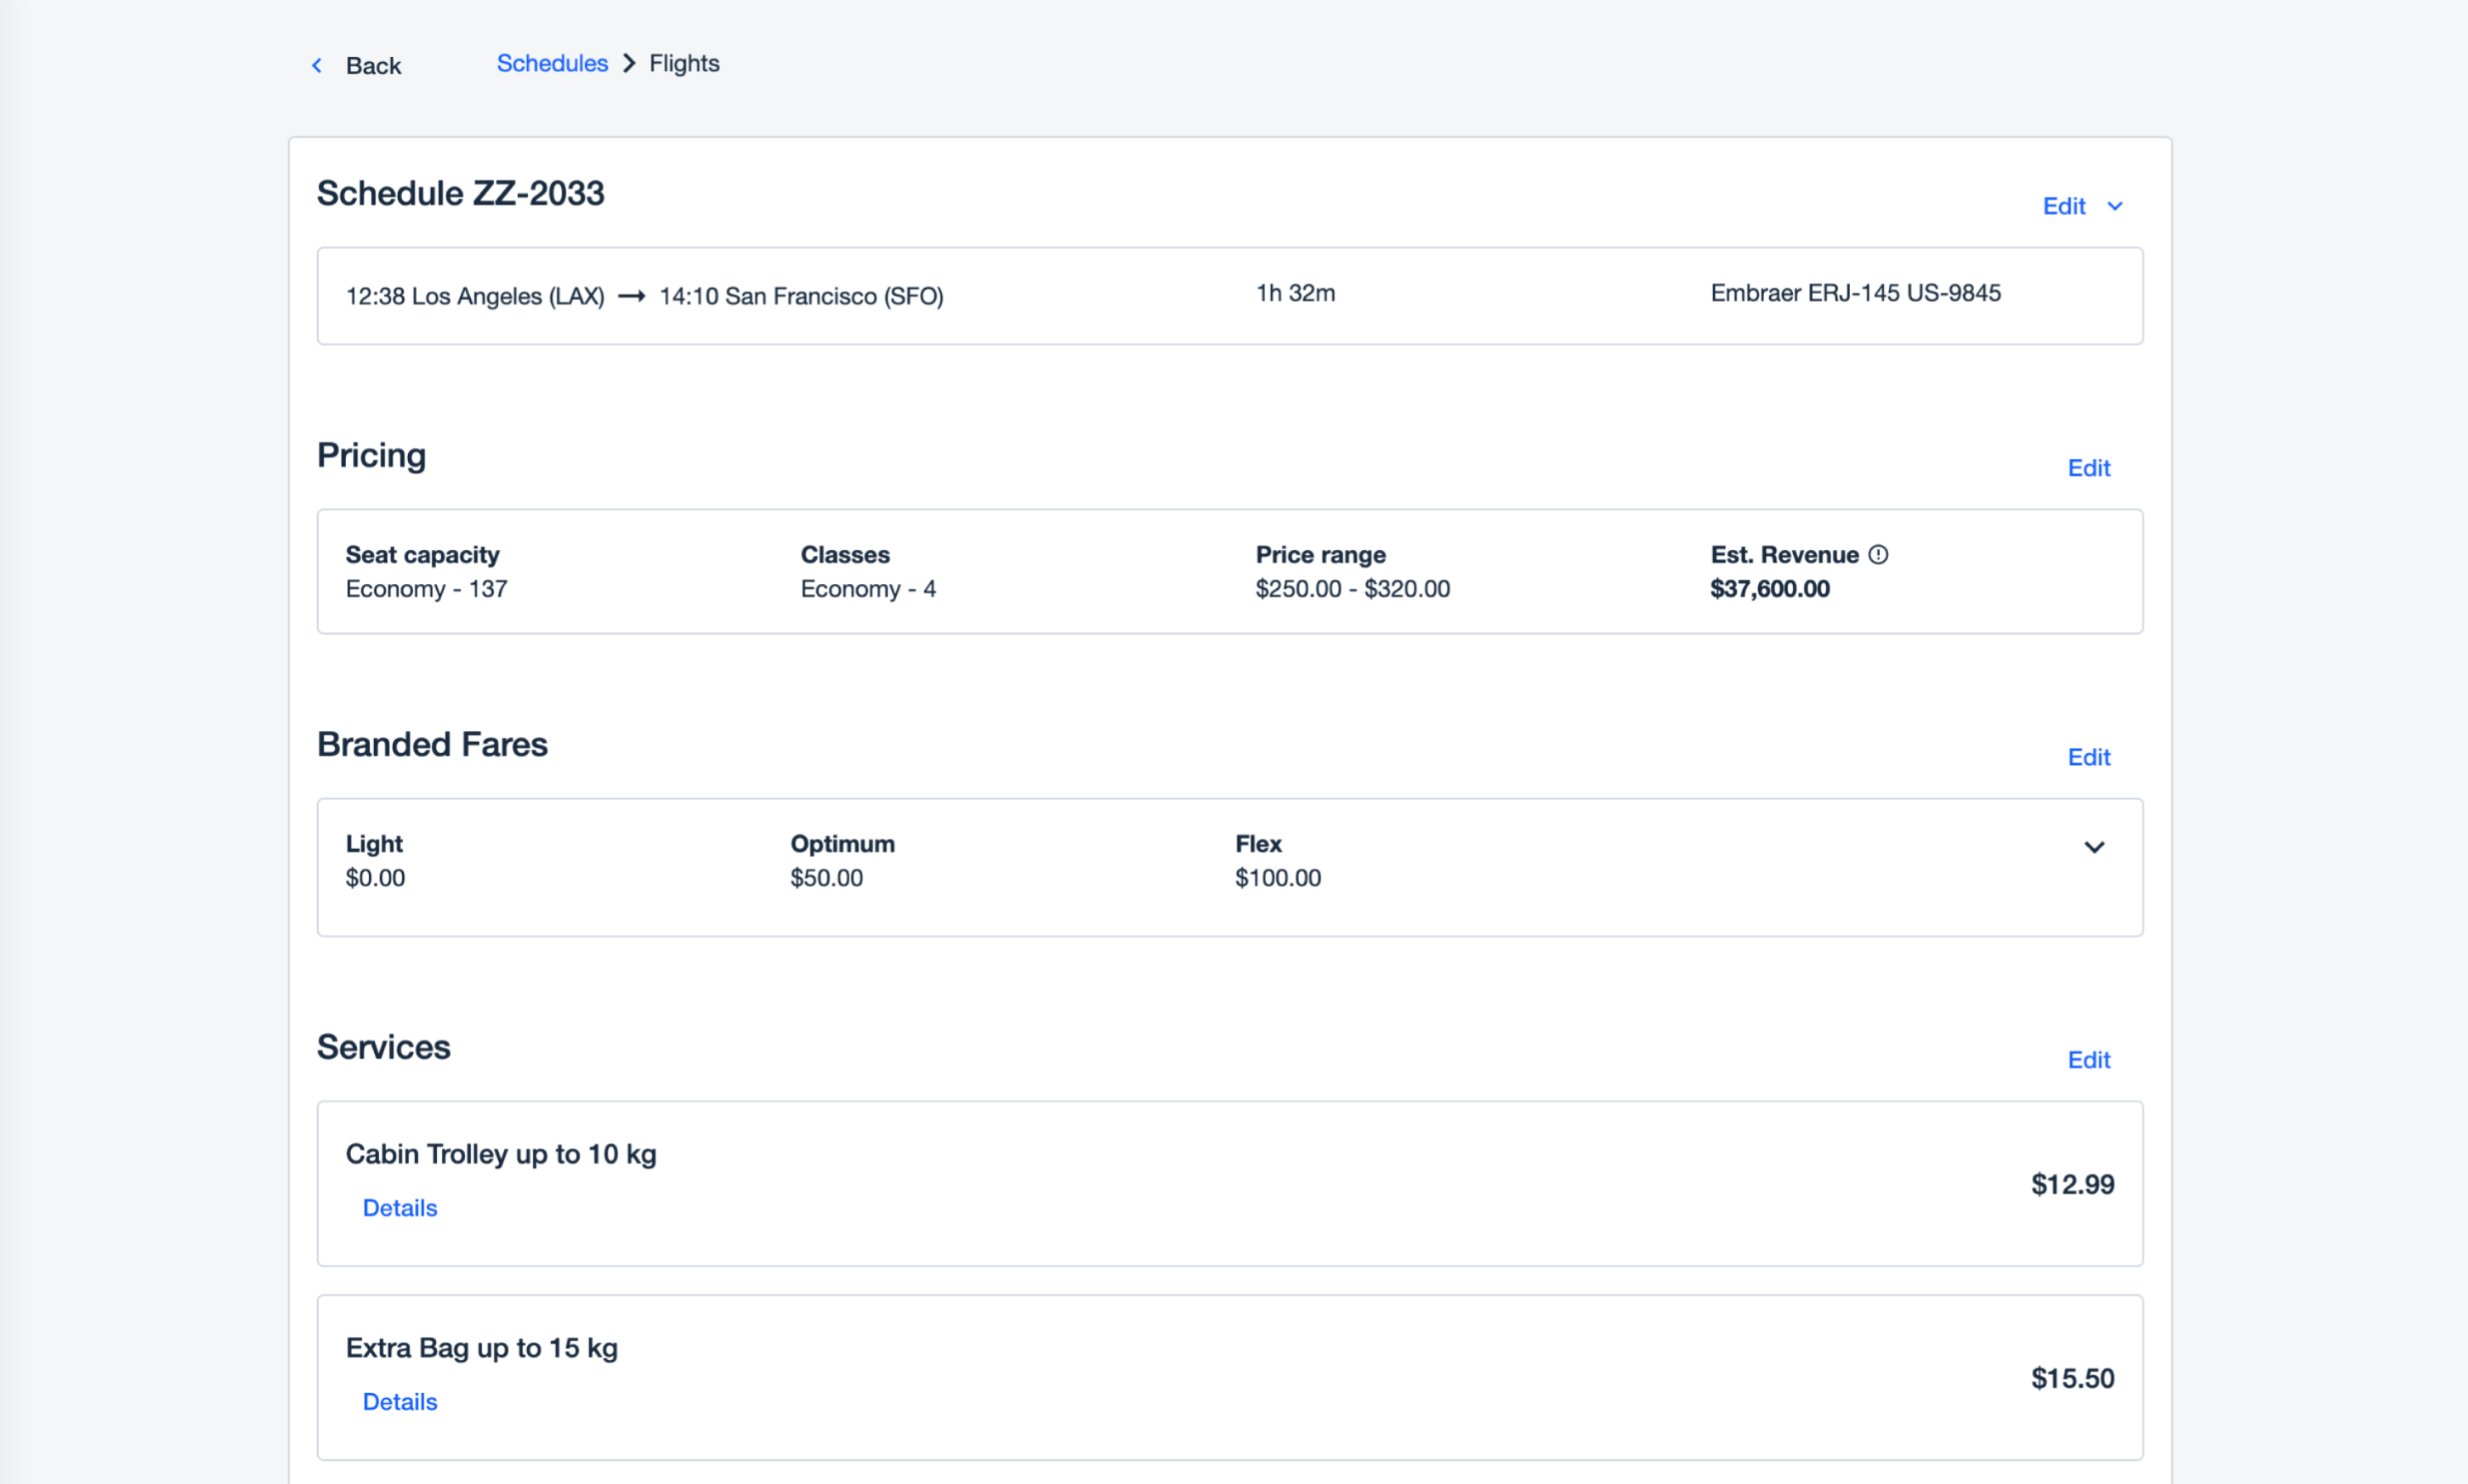
Task: Click the LAX to SFO flight row
Action: point(1229,296)
